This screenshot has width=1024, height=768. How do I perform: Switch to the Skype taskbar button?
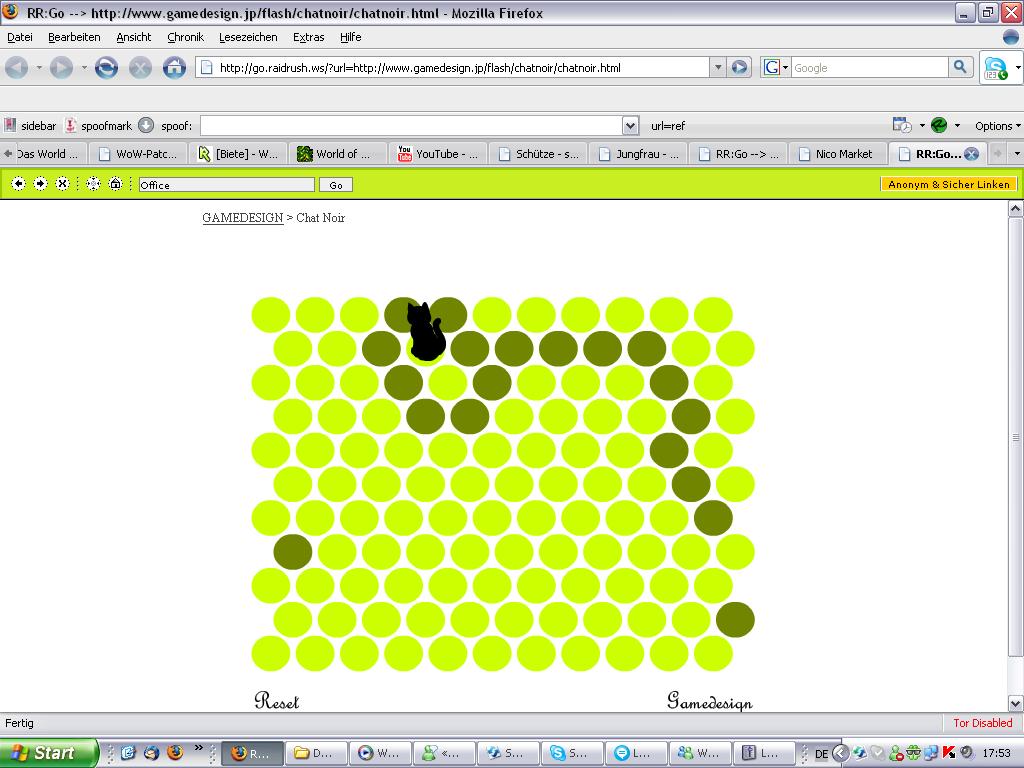(x=571, y=753)
